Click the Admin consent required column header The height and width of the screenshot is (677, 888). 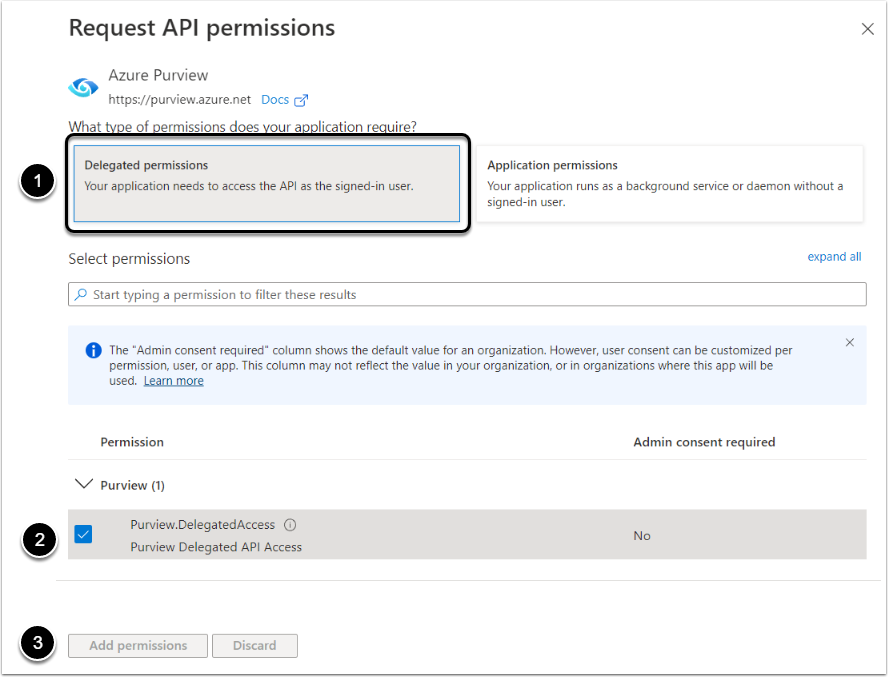click(x=704, y=442)
